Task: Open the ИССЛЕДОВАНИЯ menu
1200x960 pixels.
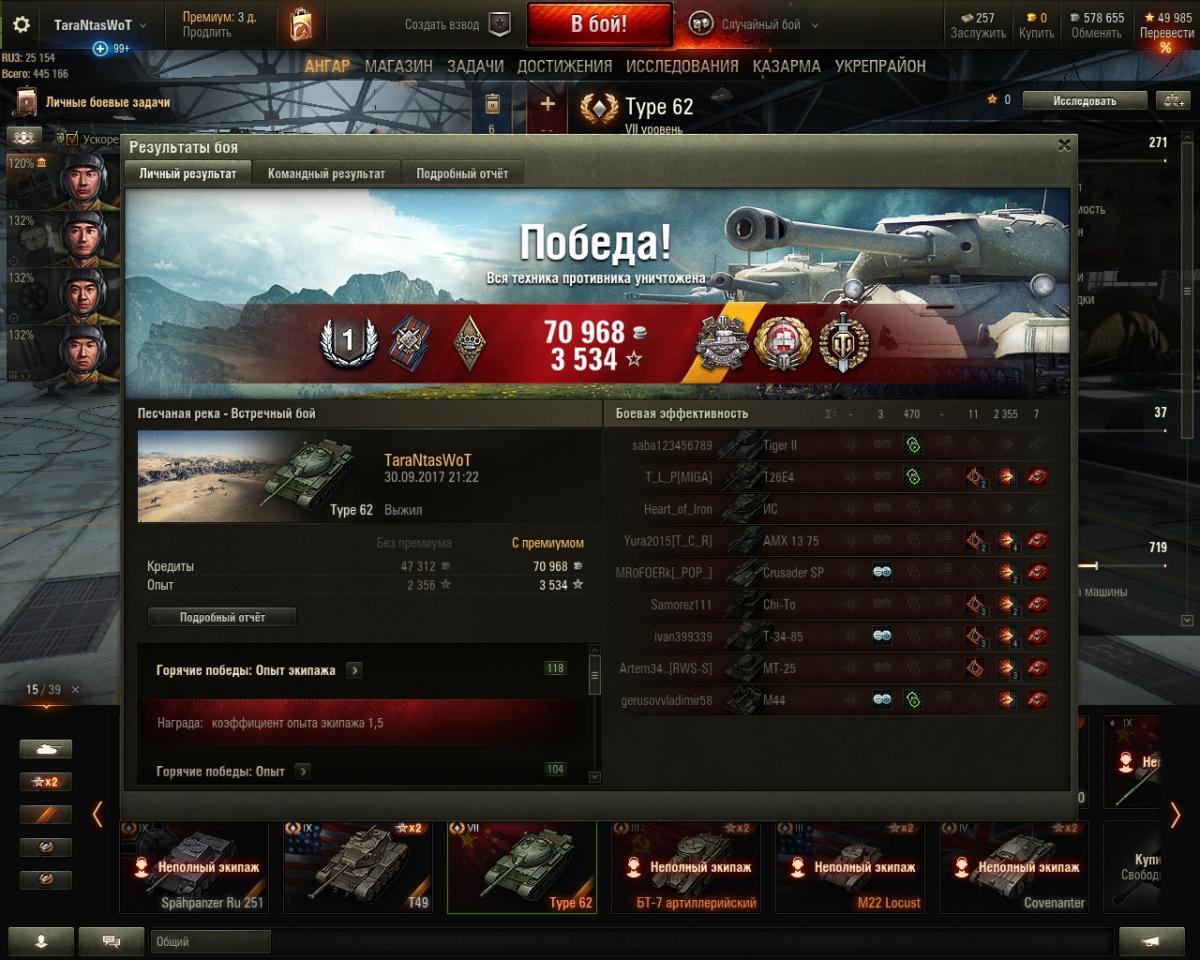Action: 682,66
